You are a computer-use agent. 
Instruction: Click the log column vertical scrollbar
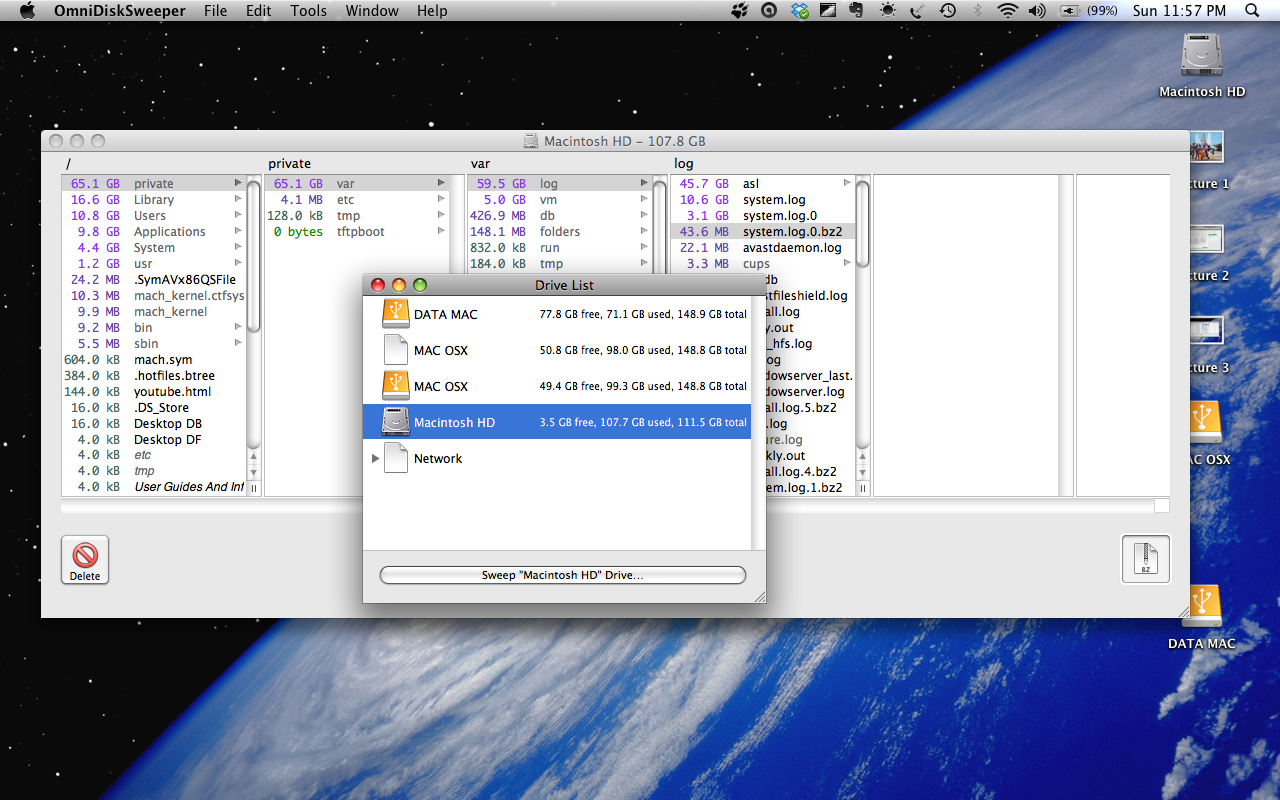coord(863,335)
